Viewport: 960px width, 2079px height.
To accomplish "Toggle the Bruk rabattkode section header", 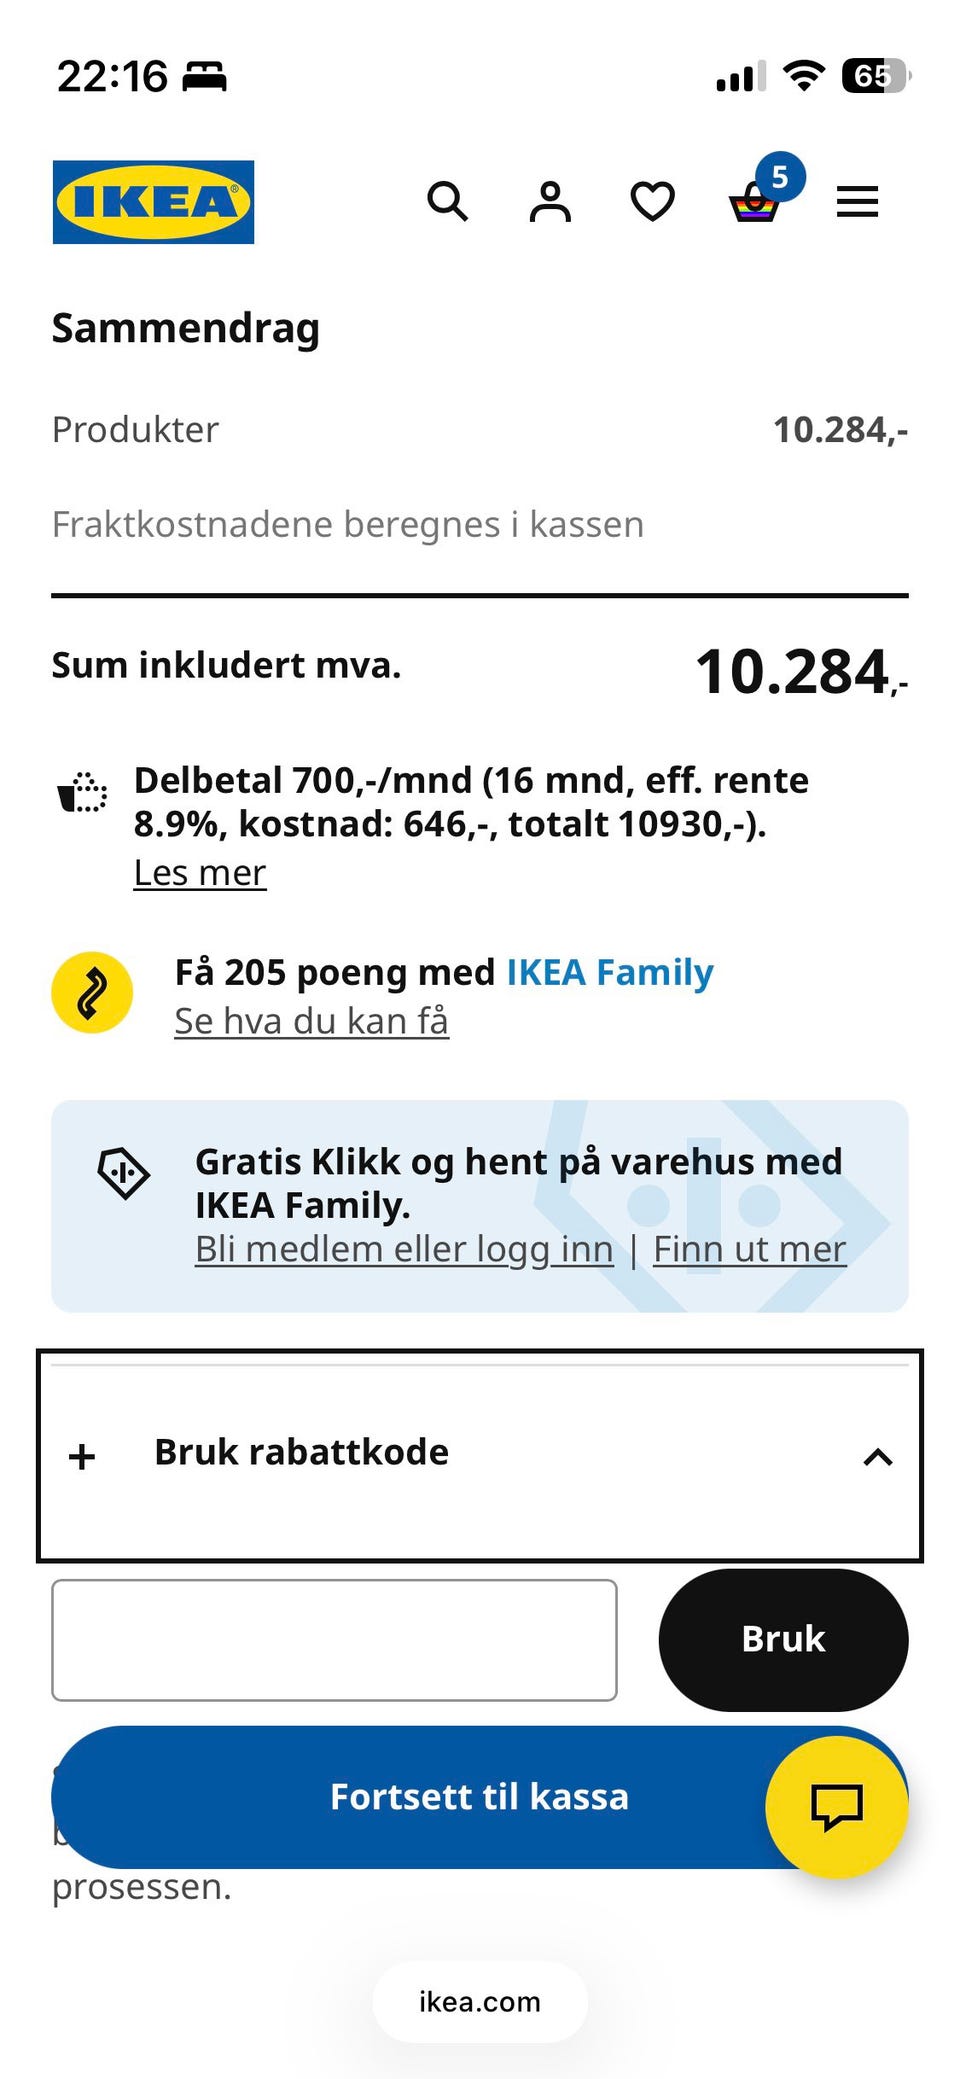I will point(480,1455).
